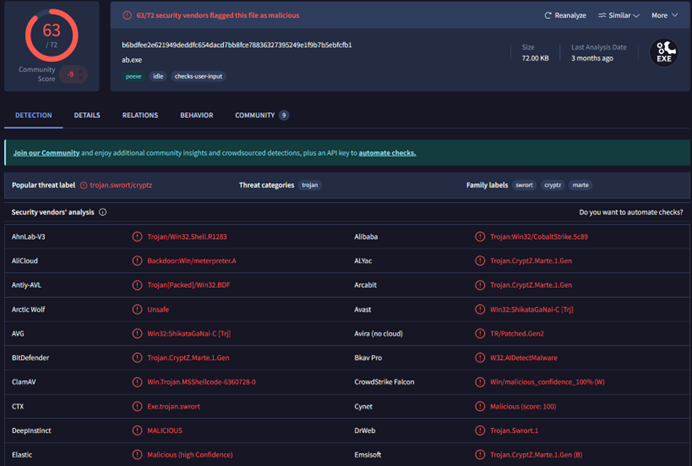
Task: Open the Similar dropdown menu
Action: (x=619, y=15)
